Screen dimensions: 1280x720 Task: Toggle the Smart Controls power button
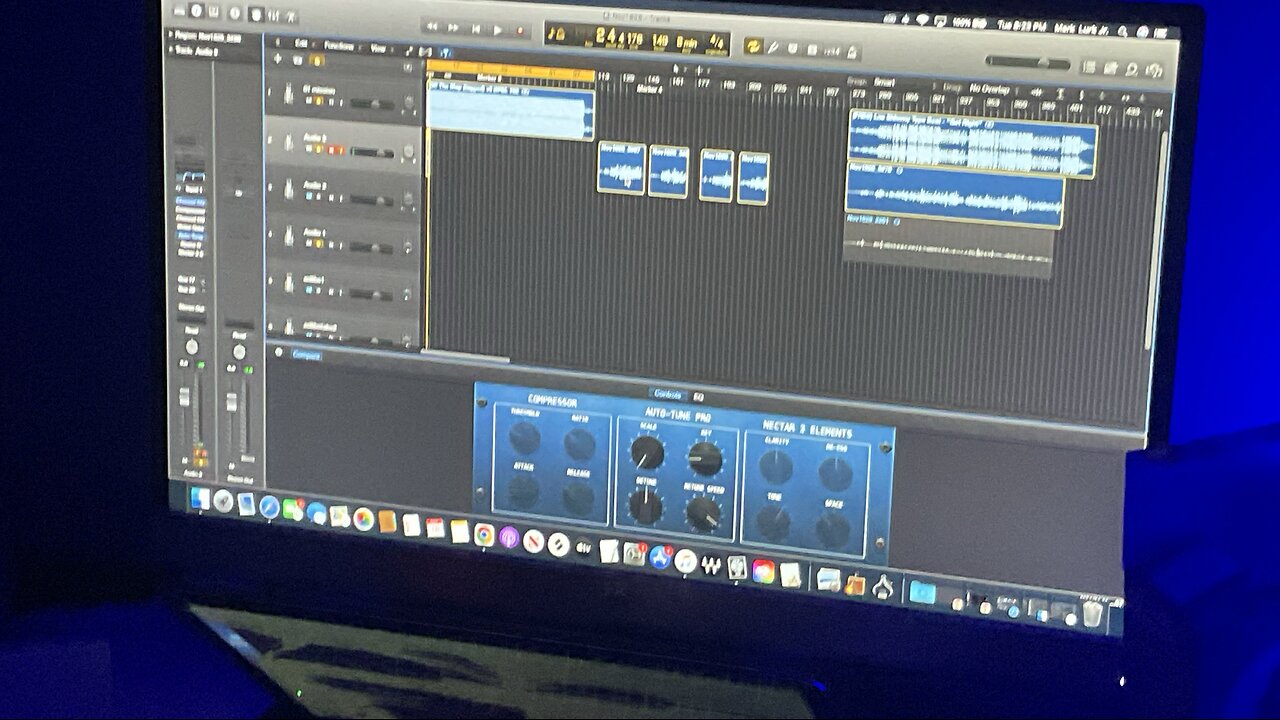pos(279,352)
